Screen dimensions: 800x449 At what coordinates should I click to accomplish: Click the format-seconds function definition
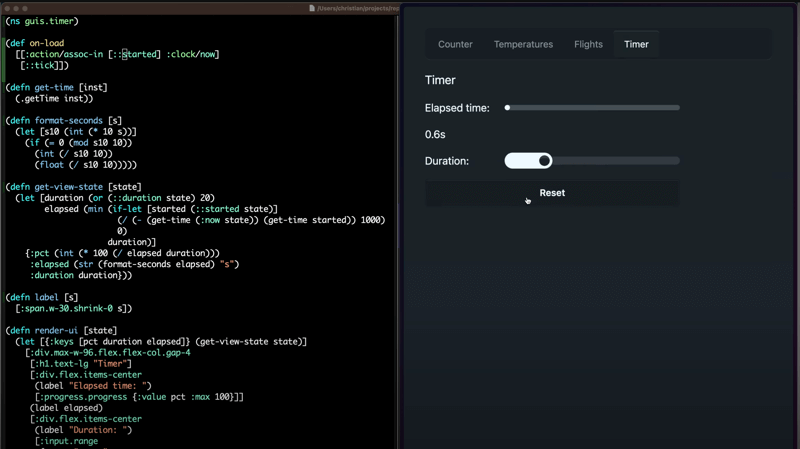coord(70,121)
